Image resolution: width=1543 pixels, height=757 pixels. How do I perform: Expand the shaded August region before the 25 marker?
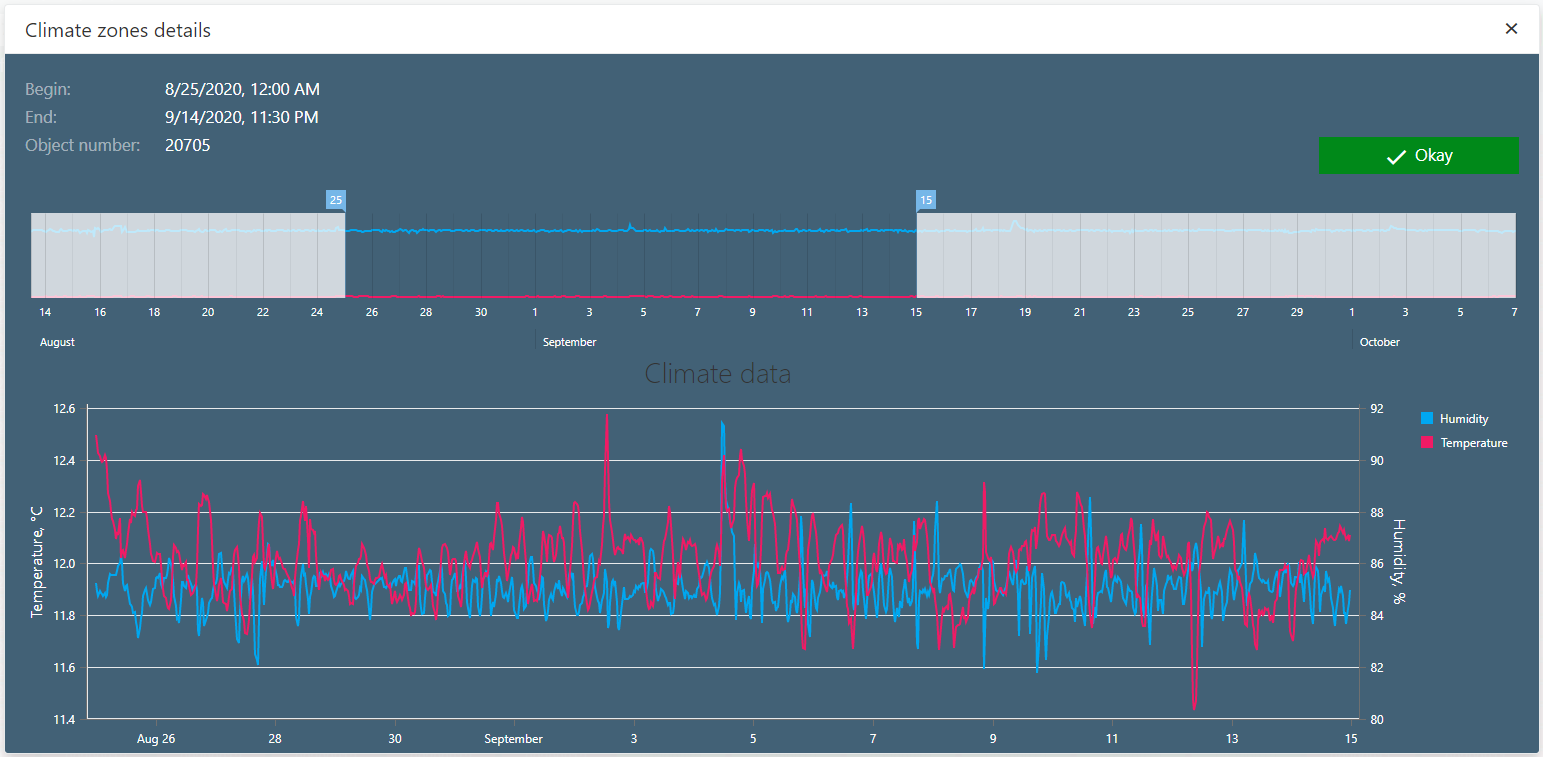(x=185, y=255)
